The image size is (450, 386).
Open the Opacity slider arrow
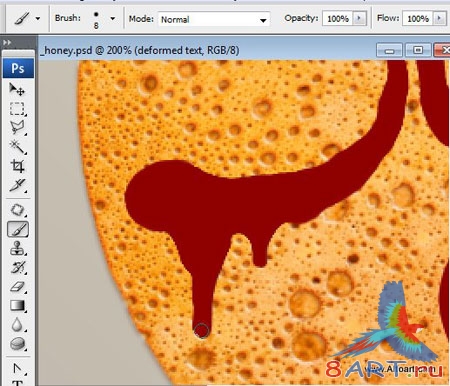(x=359, y=18)
